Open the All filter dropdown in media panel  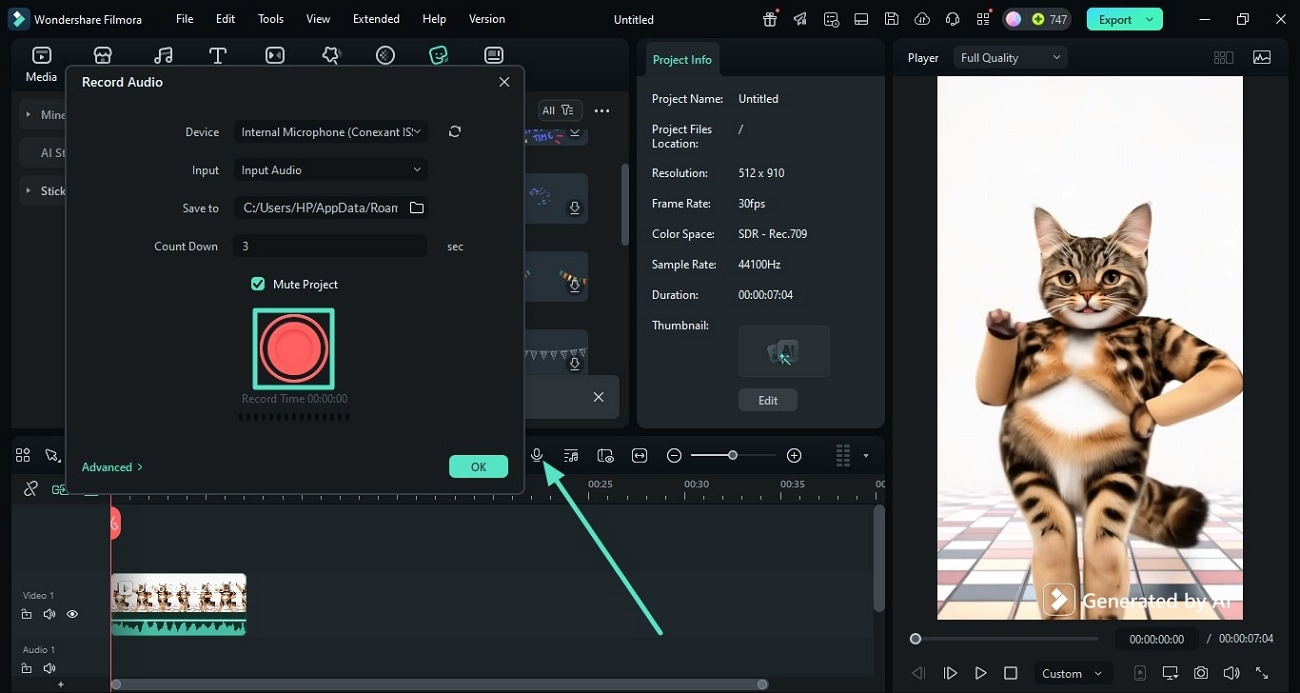click(x=560, y=111)
